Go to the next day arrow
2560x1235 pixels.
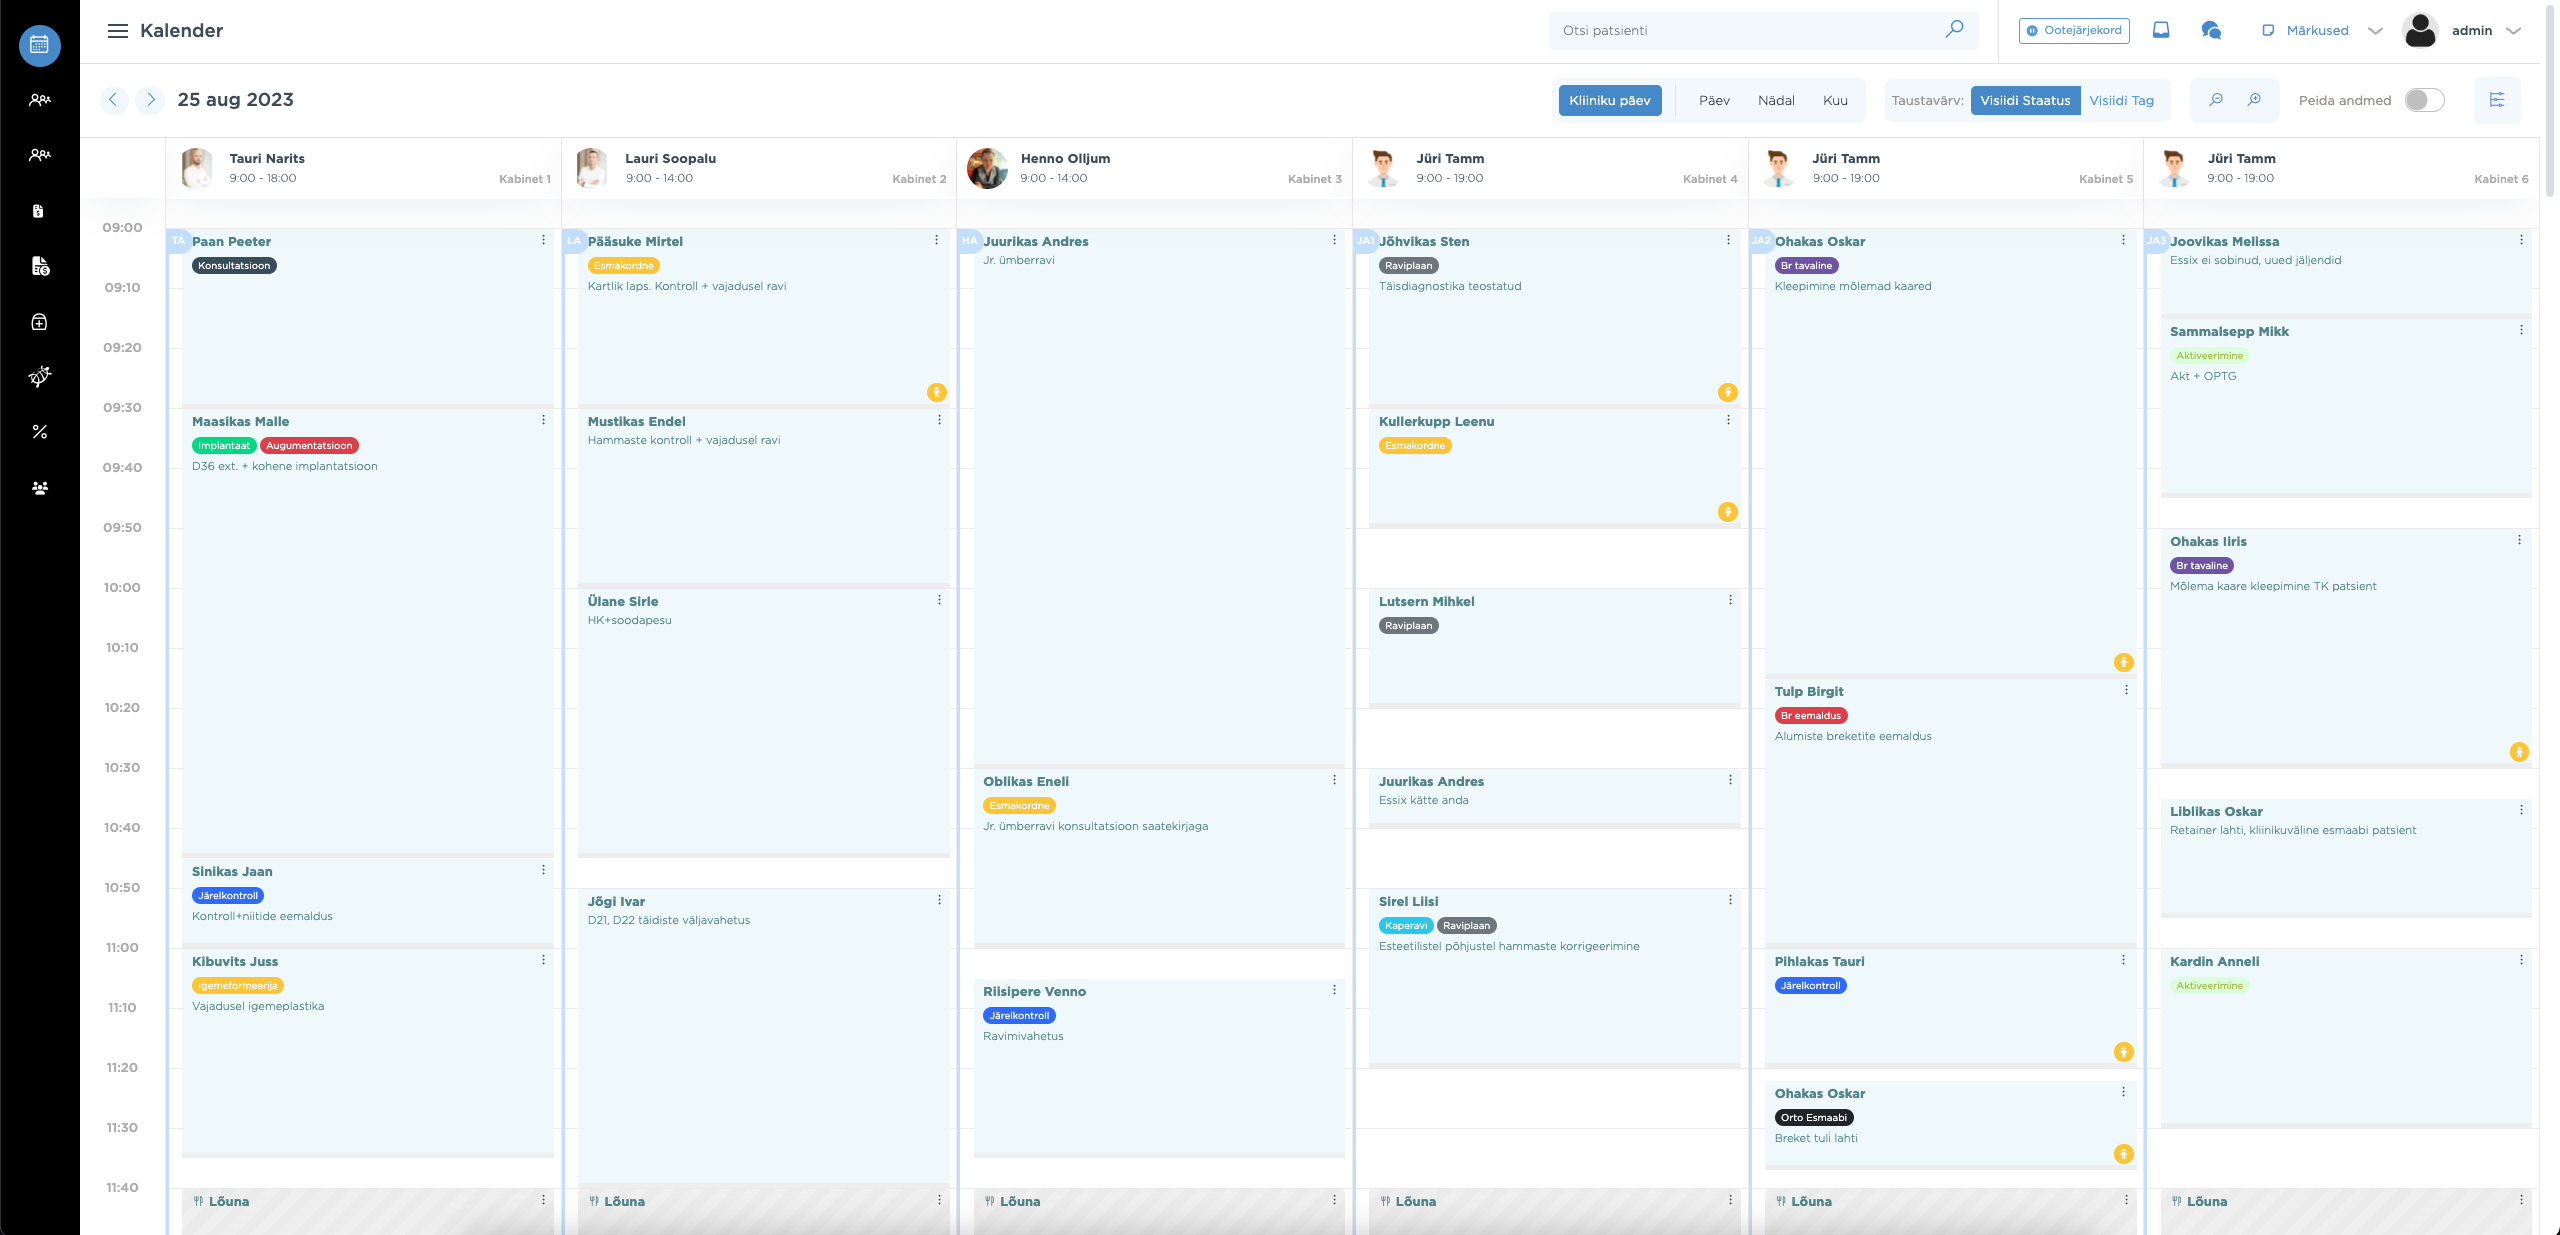tap(150, 100)
